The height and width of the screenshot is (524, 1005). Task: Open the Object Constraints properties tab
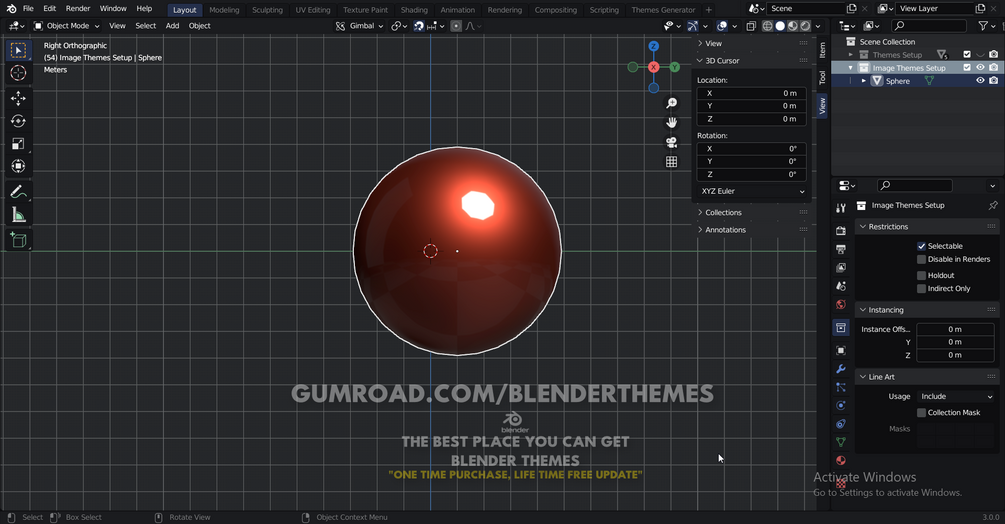pyautogui.click(x=841, y=424)
